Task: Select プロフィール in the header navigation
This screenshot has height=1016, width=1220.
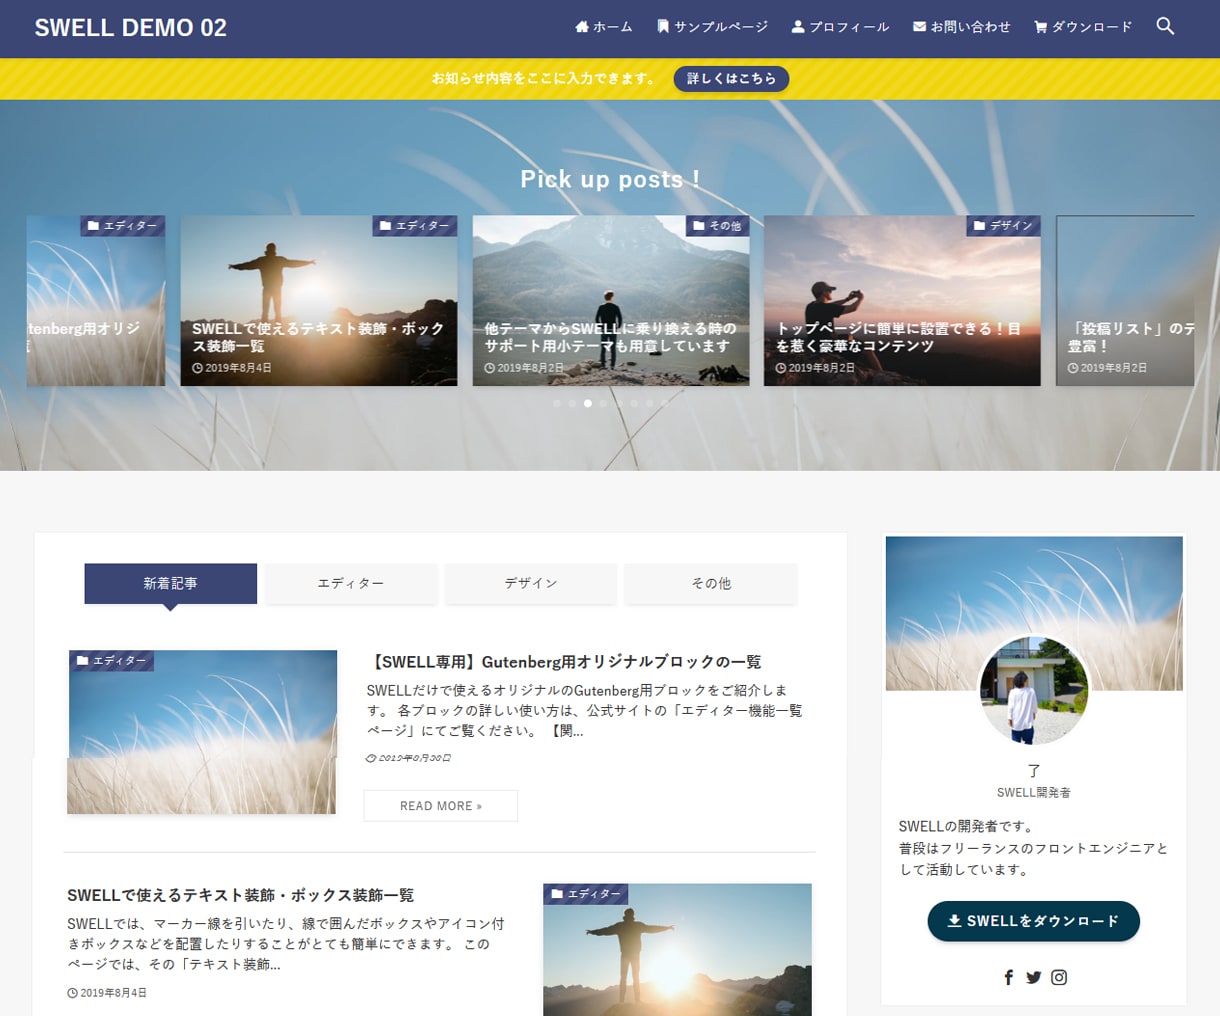Action: coord(840,27)
